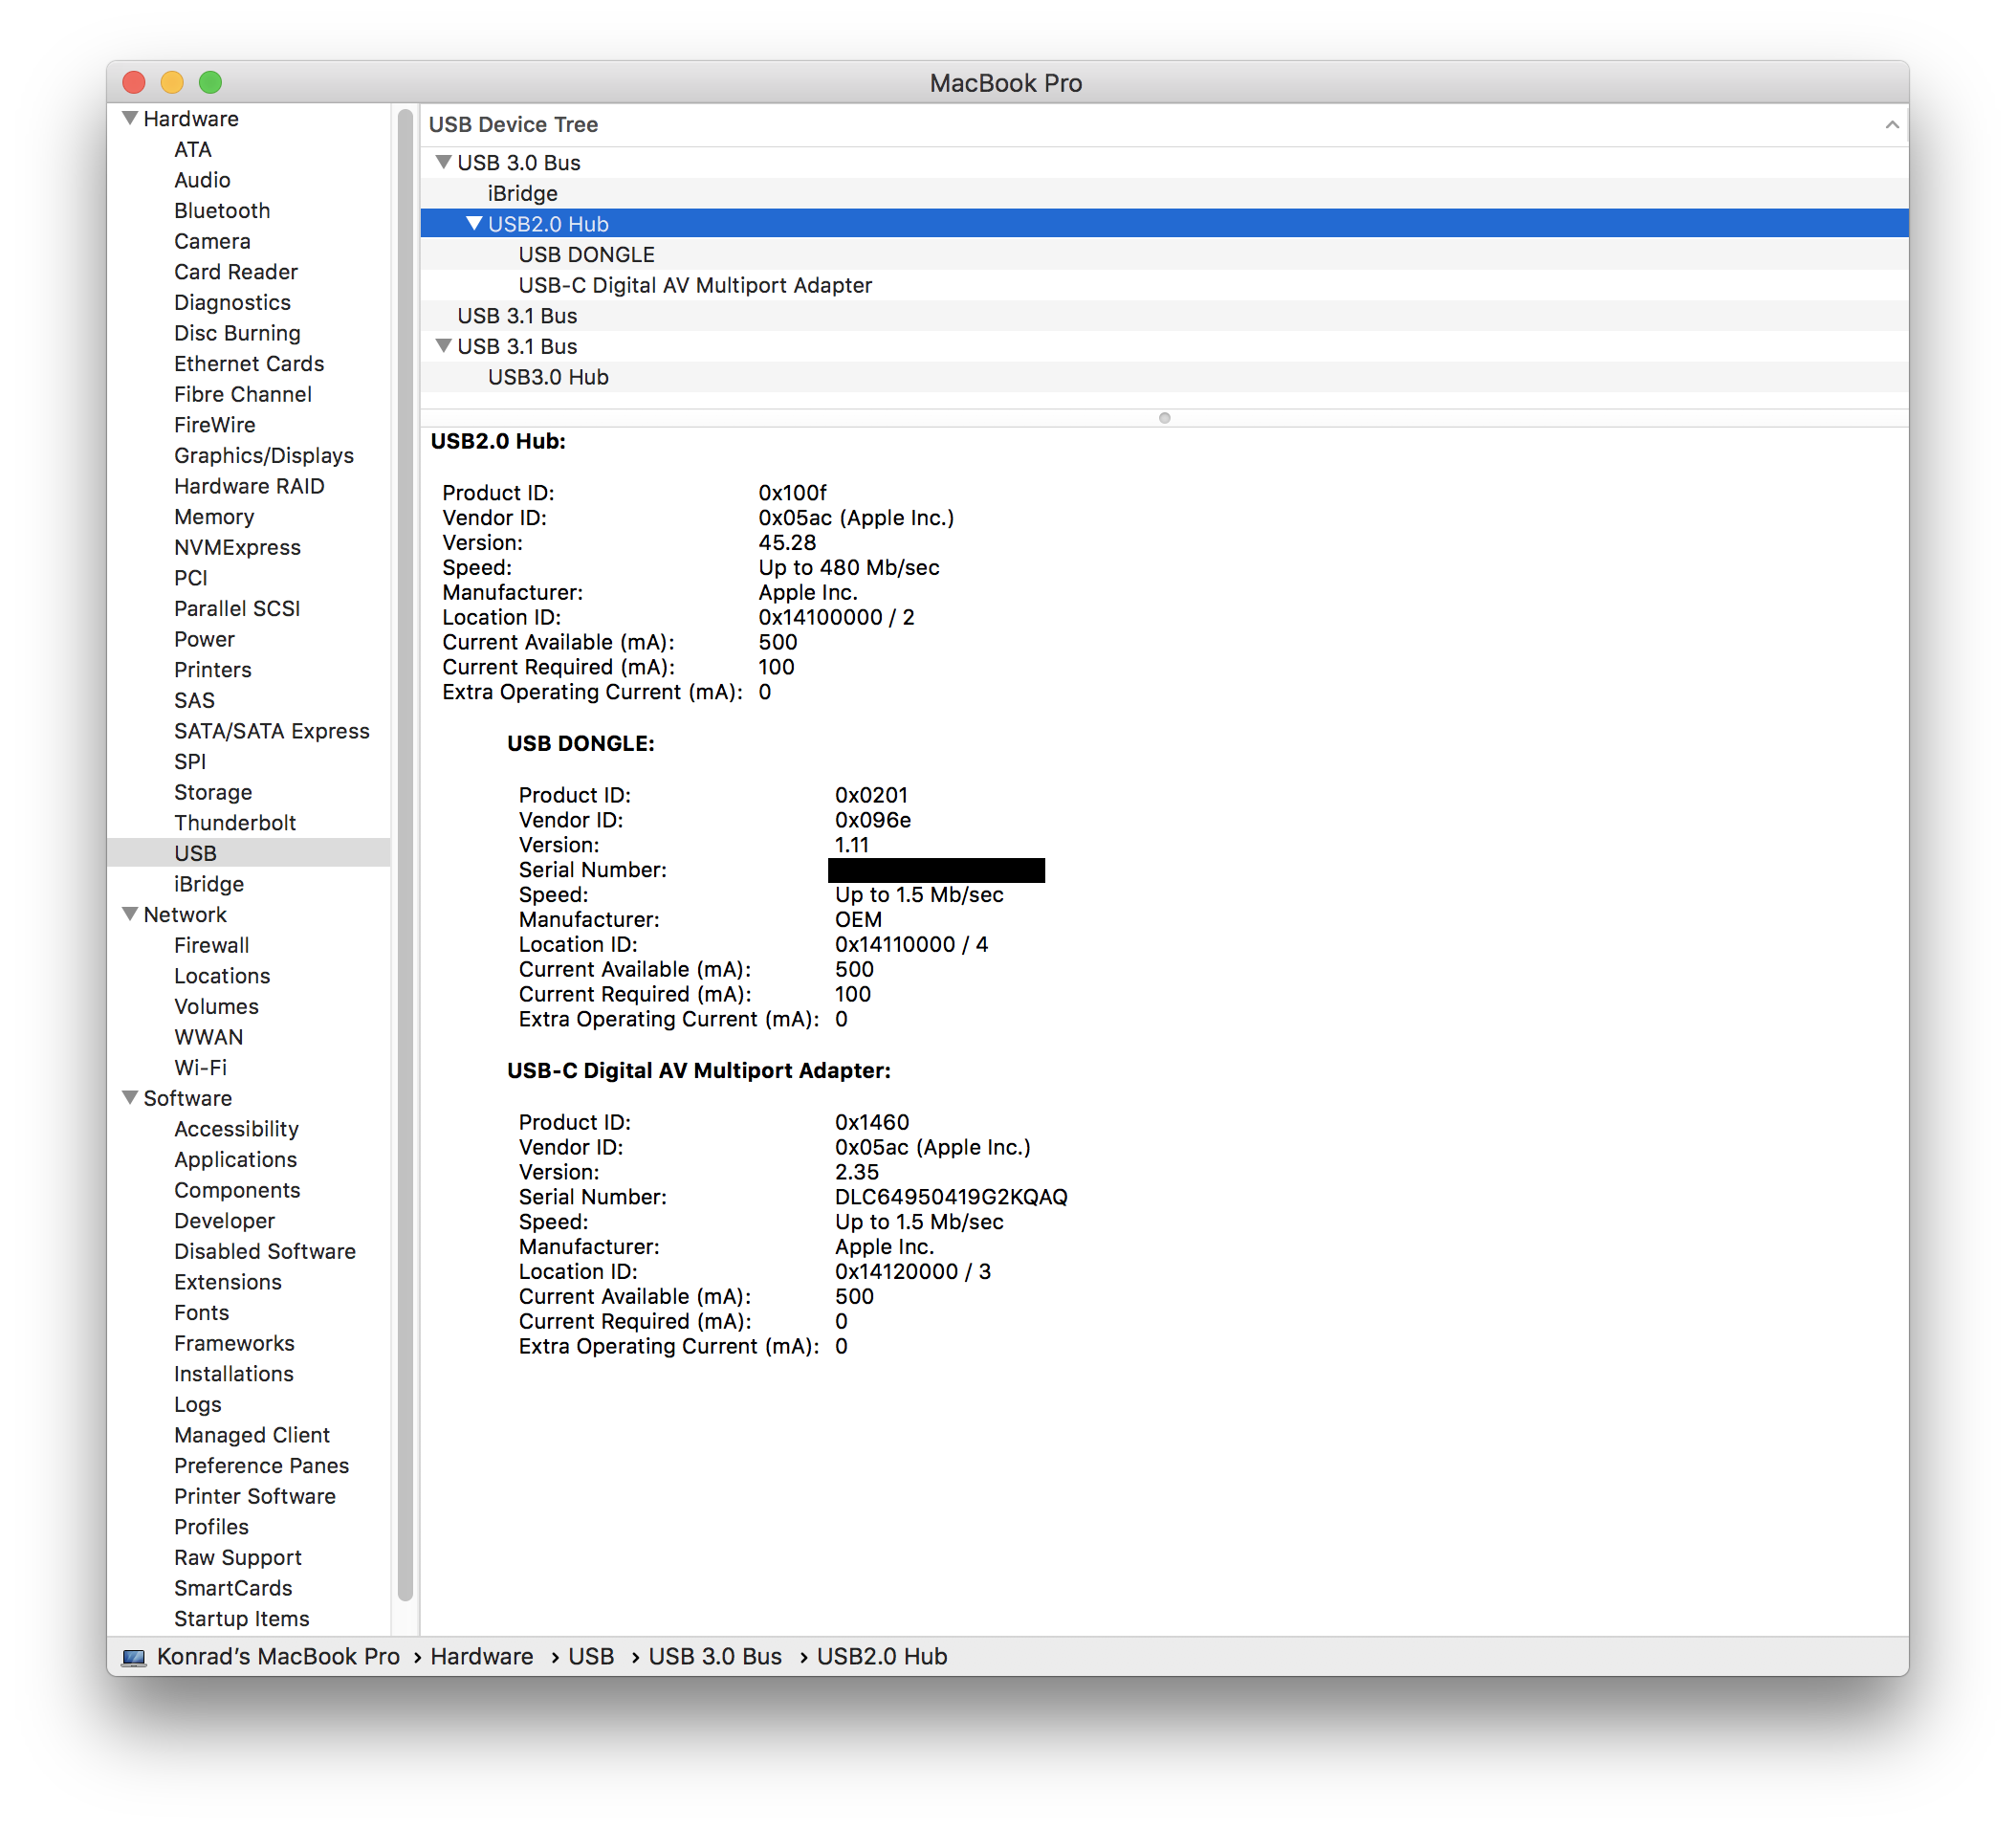Open Power information
Screen dimensions: 2016x1829
pyautogui.click(x=204, y=639)
